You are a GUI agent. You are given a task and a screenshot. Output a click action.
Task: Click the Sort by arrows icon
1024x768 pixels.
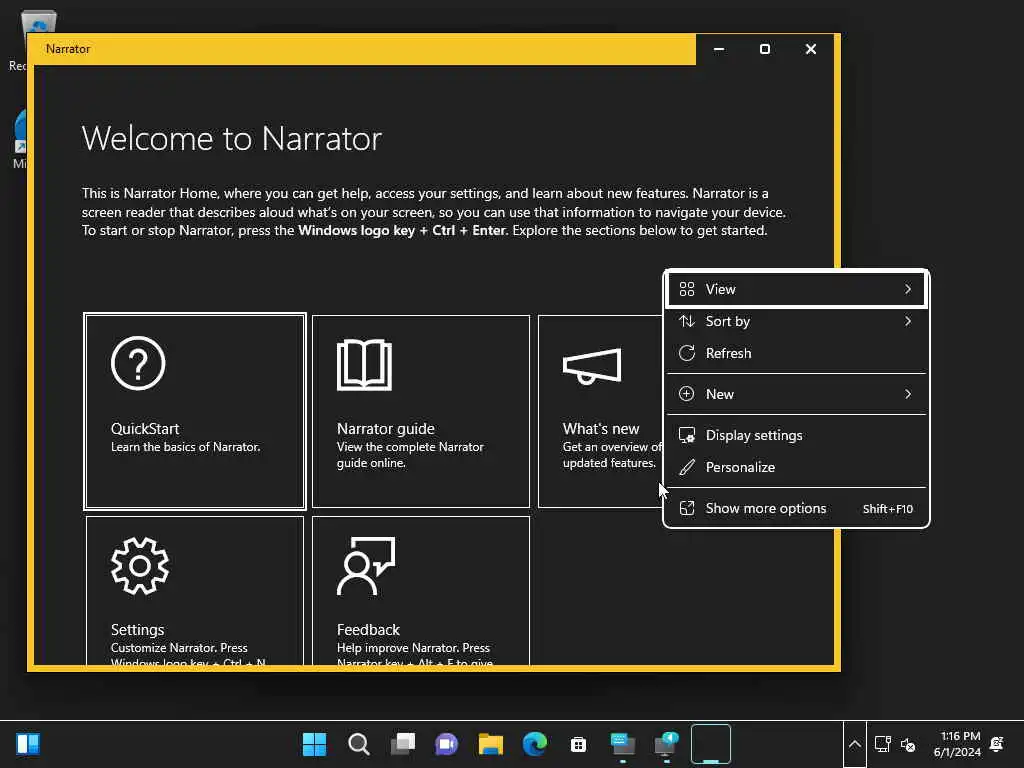click(686, 321)
